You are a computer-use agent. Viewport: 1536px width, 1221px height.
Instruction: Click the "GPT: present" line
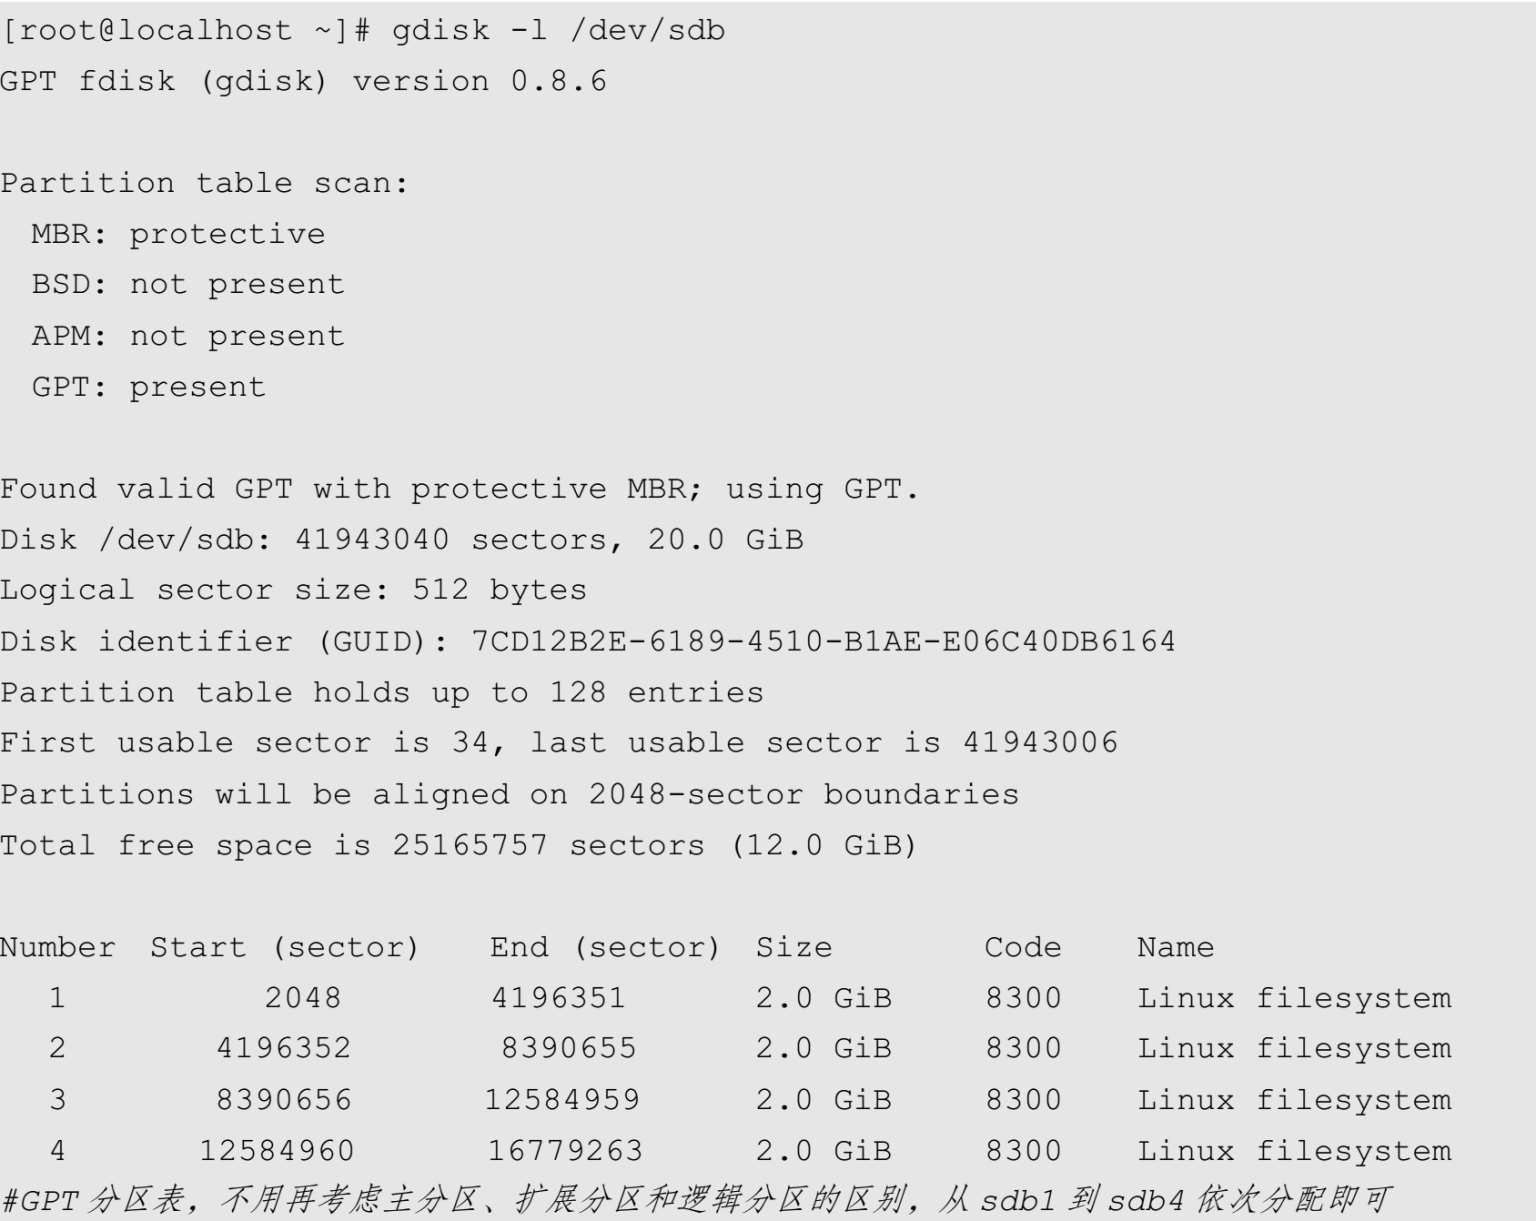click(149, 387)
